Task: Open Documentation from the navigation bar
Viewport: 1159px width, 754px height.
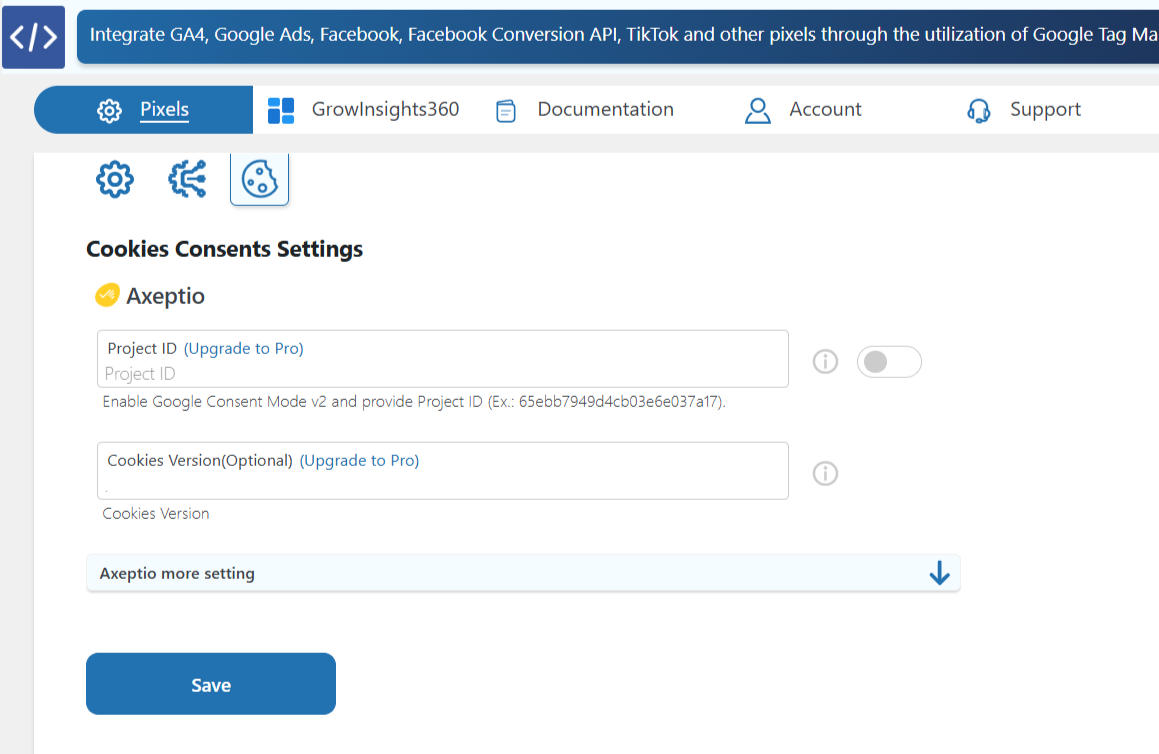Action: (x=605, y=110)
